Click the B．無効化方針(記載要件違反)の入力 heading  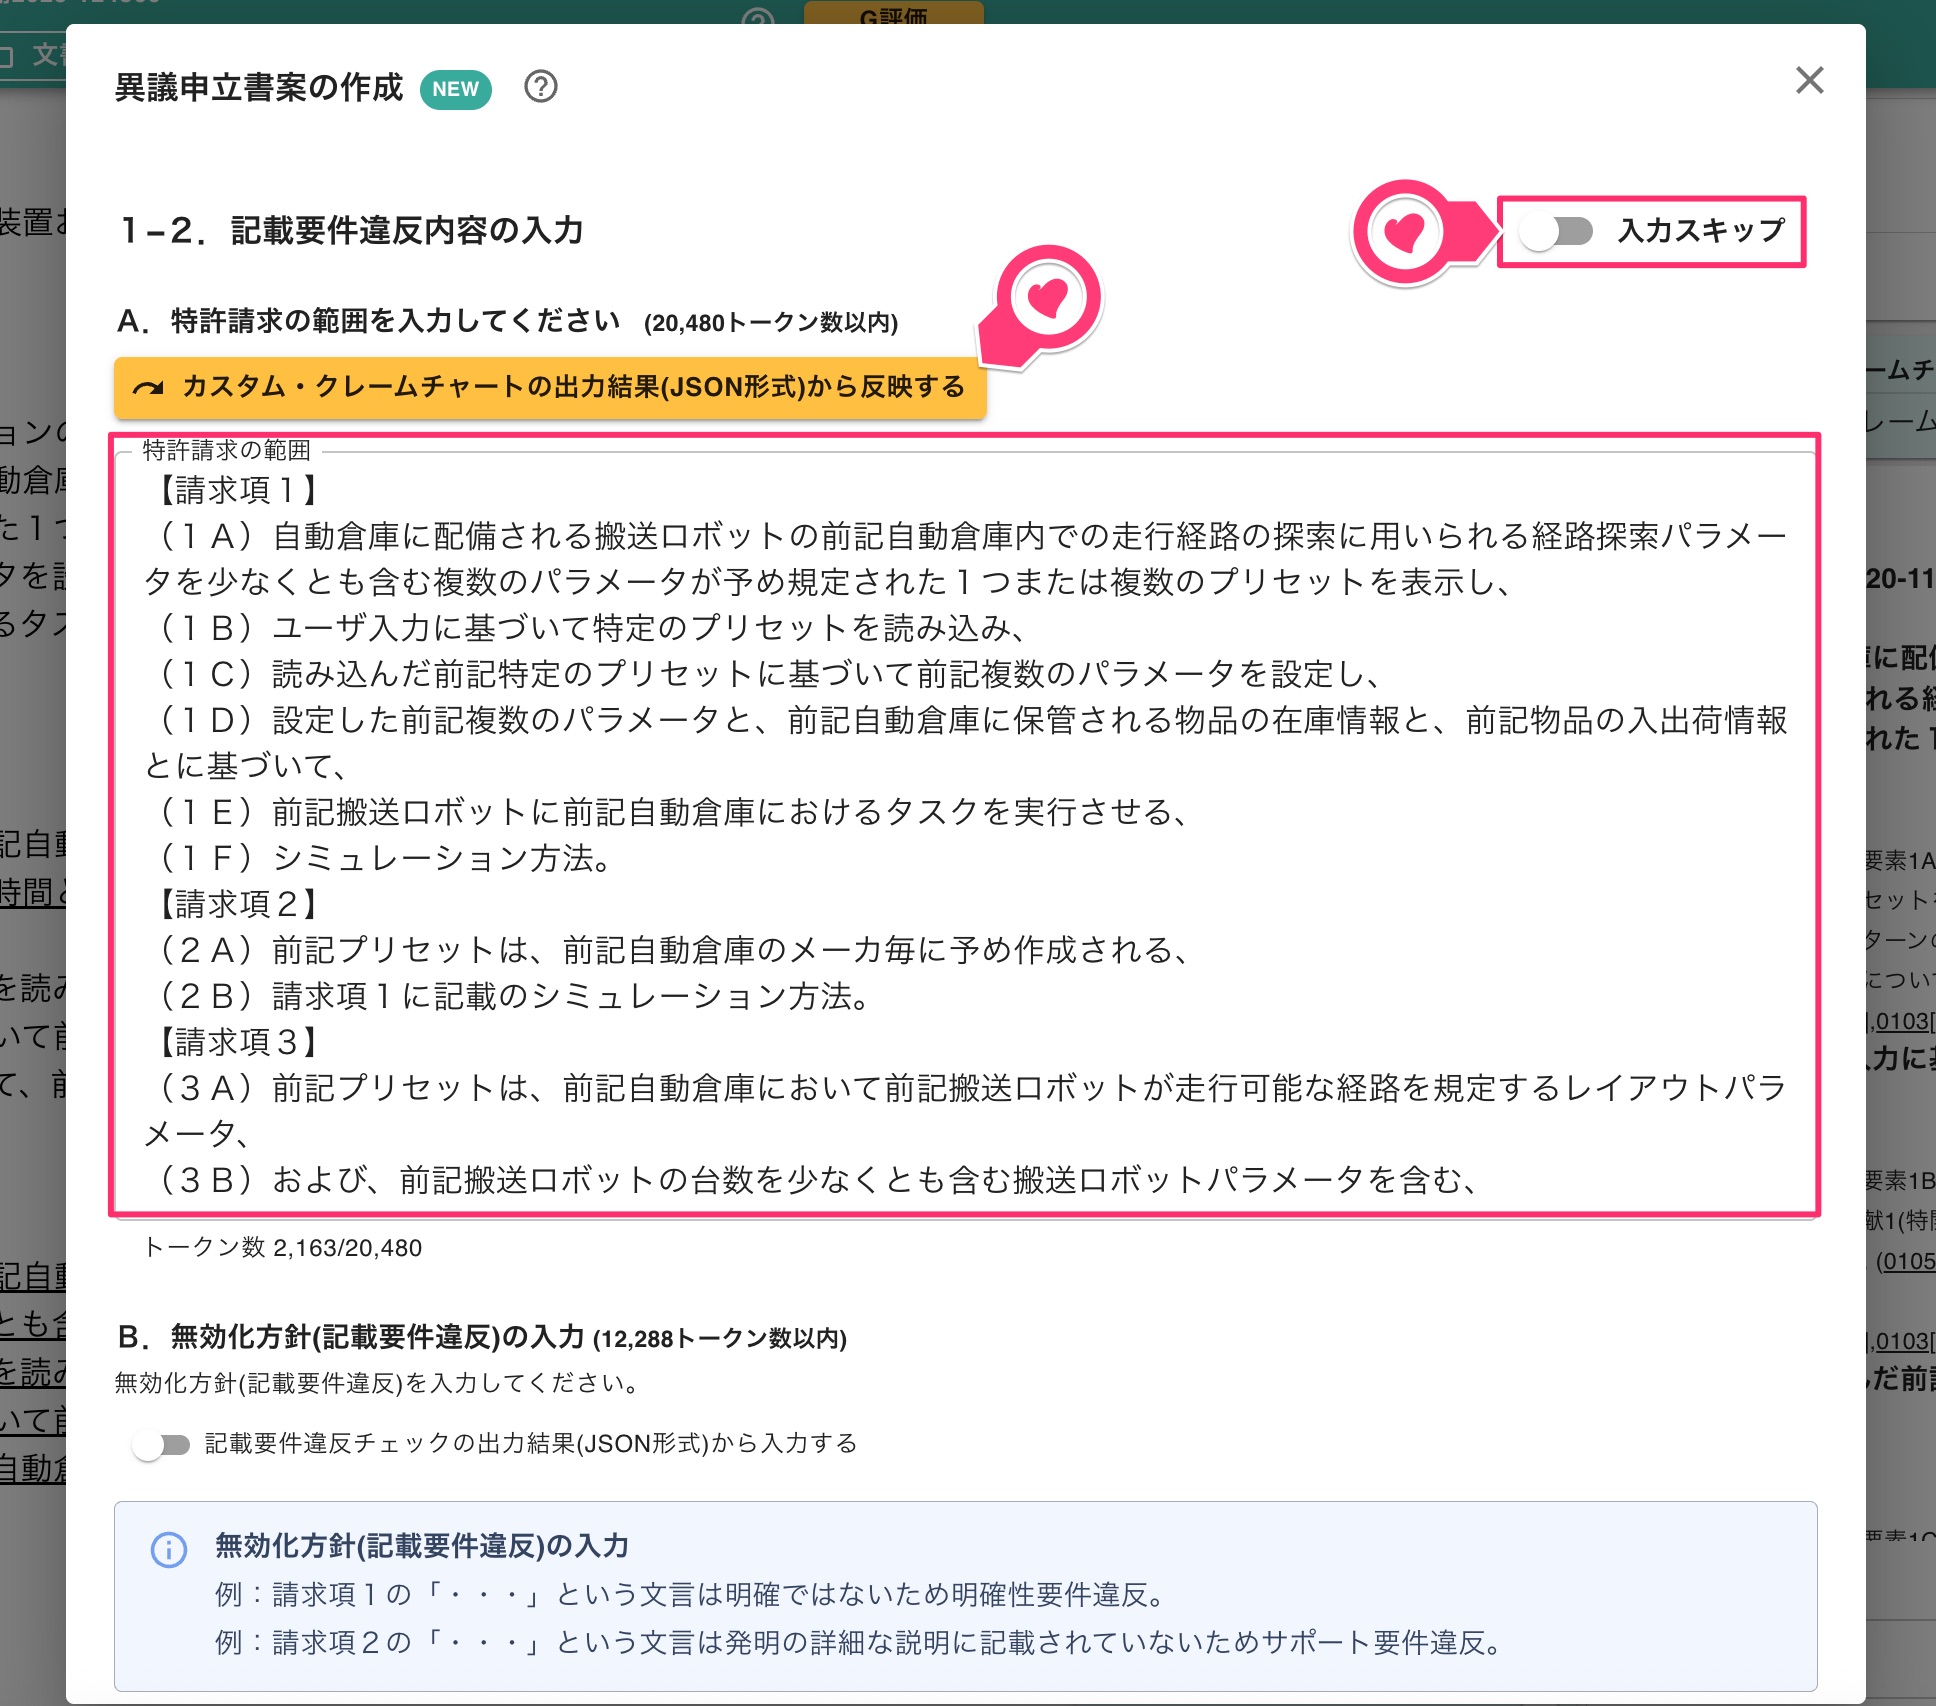[482, 1337]
